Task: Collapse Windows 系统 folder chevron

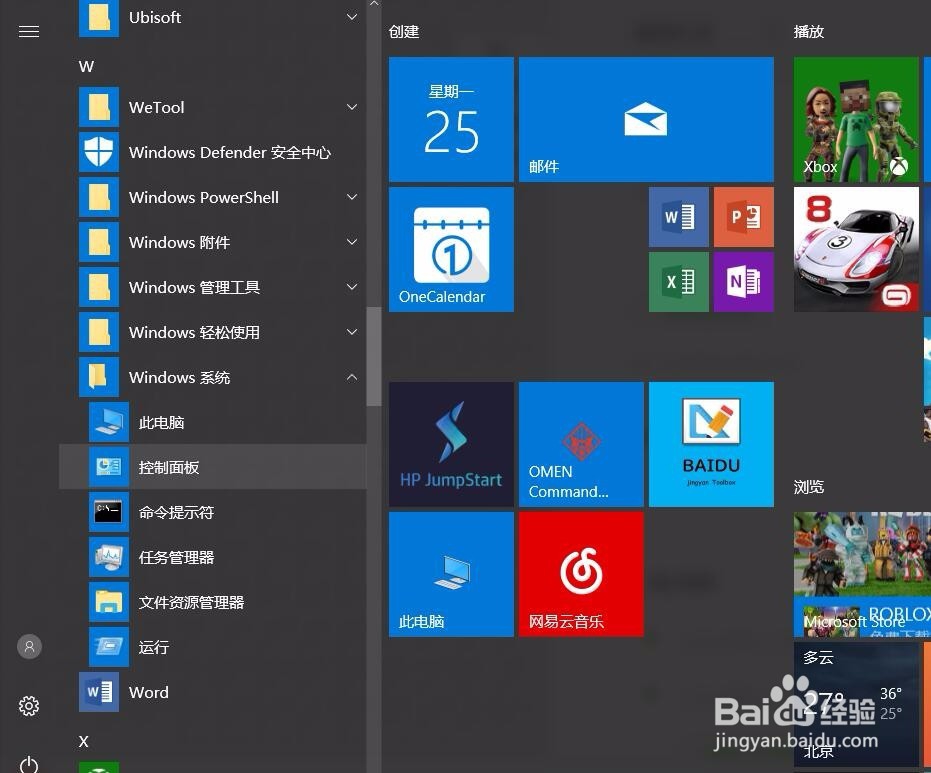Action: pos(352,377)
